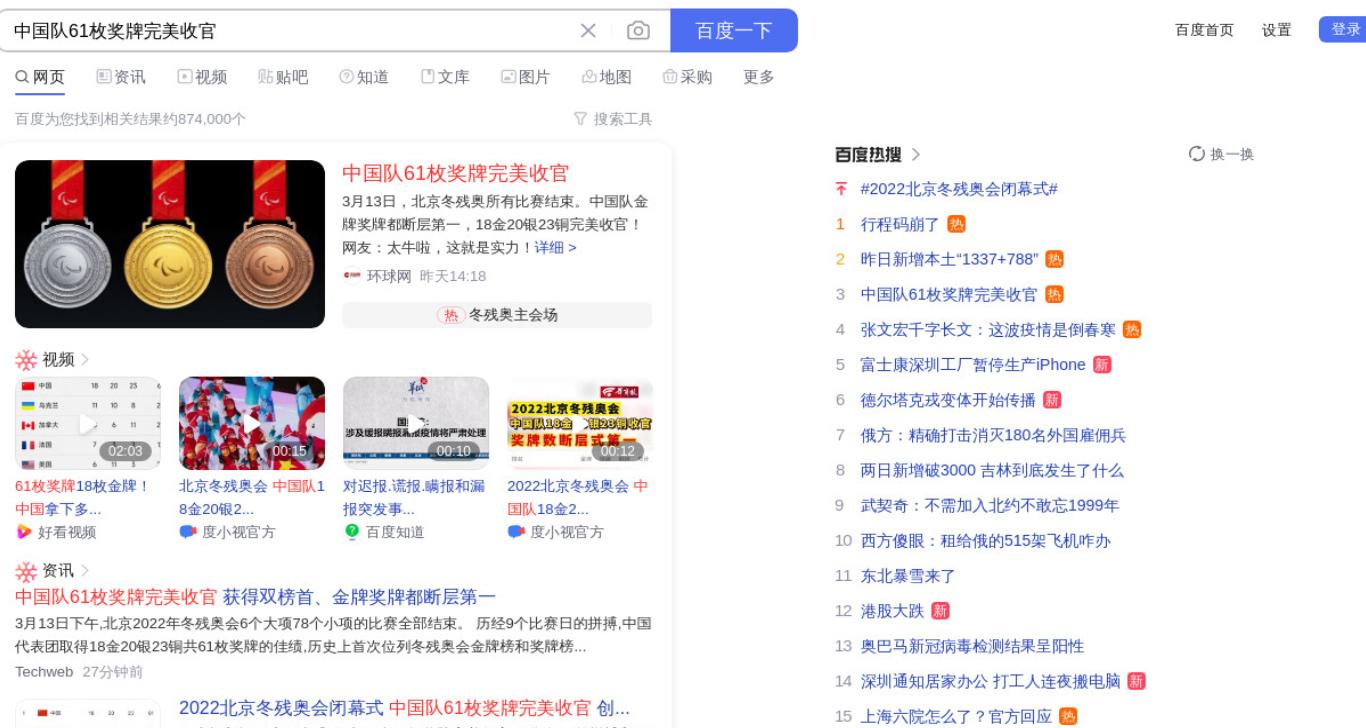Image resolution: width=1366 pixels, height=728 pixels.
Task: Switch to the 视频 tab
Action: (x=202, y=77)
